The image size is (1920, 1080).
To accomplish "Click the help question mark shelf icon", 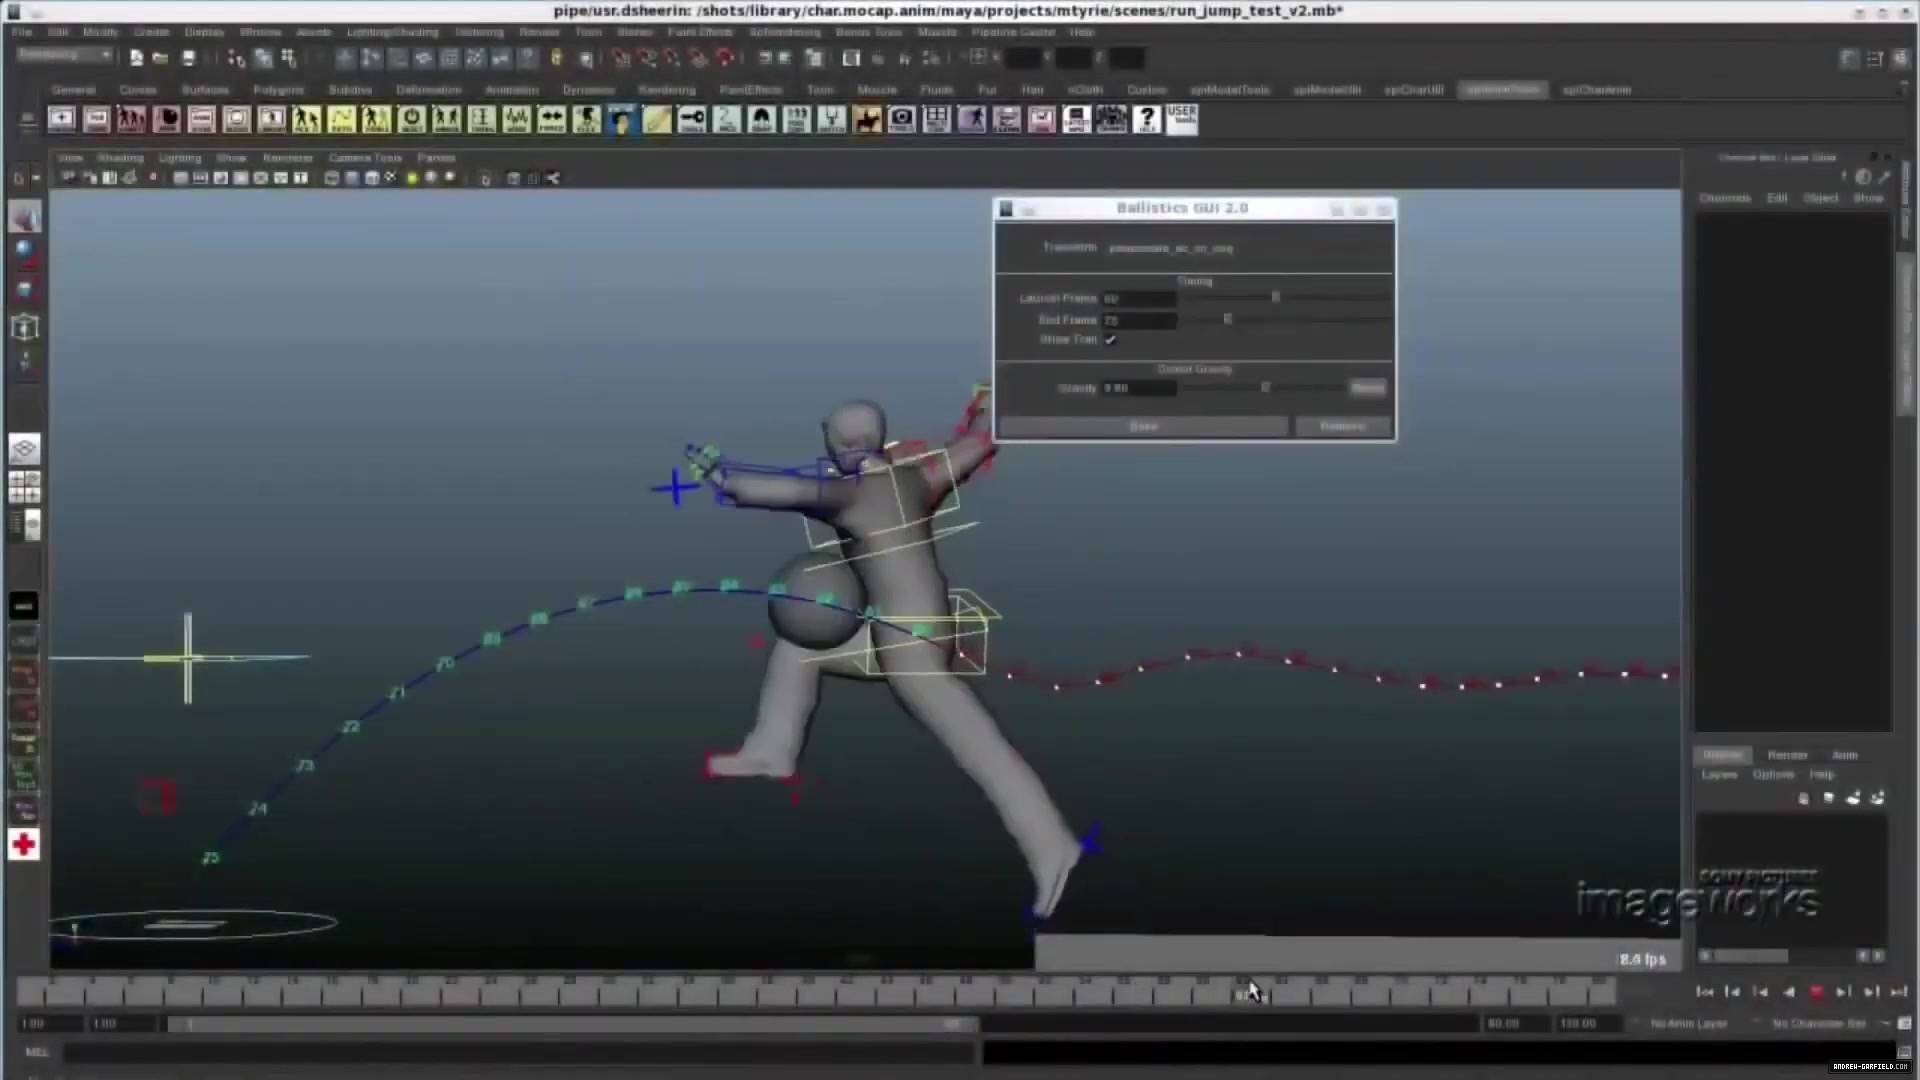I will (1146, 120).
